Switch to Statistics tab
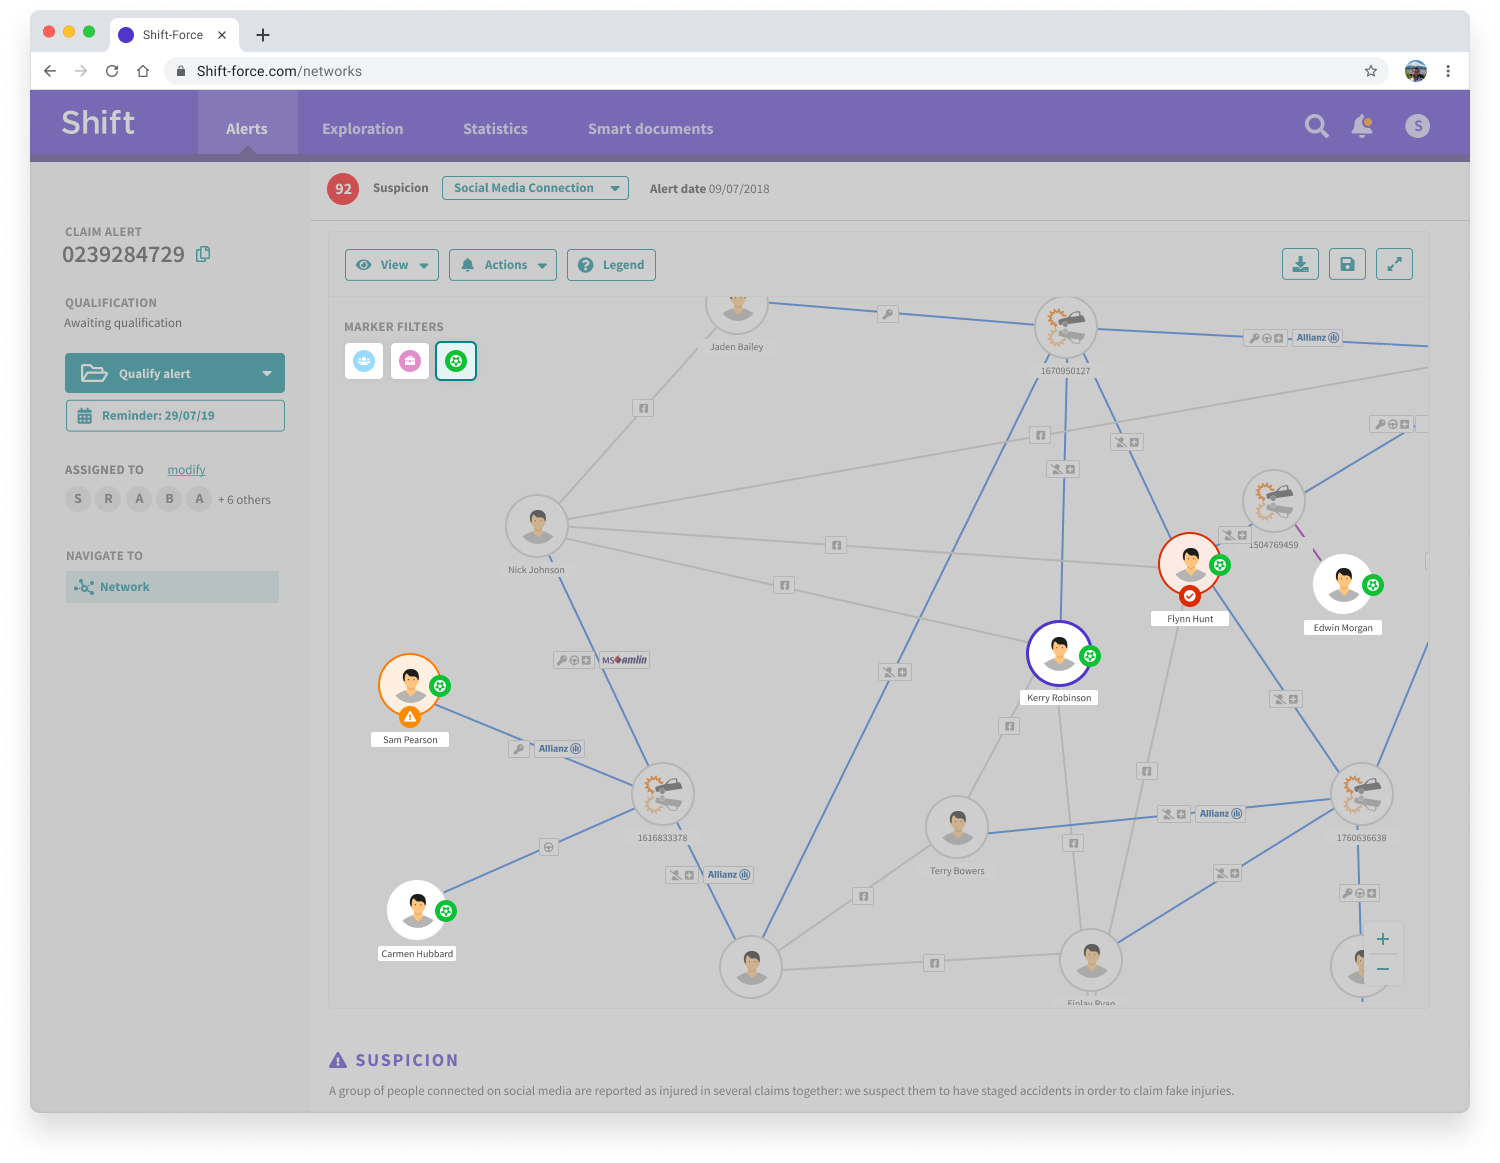This screenshot has height=1163, width=1500. coord(495,129)
